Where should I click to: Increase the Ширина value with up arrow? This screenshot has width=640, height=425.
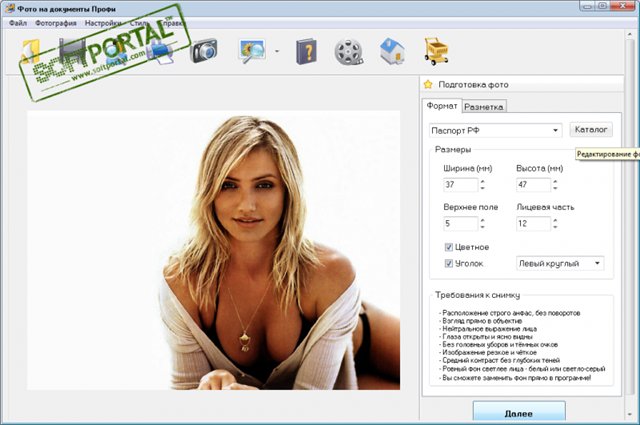click(482, 181)
